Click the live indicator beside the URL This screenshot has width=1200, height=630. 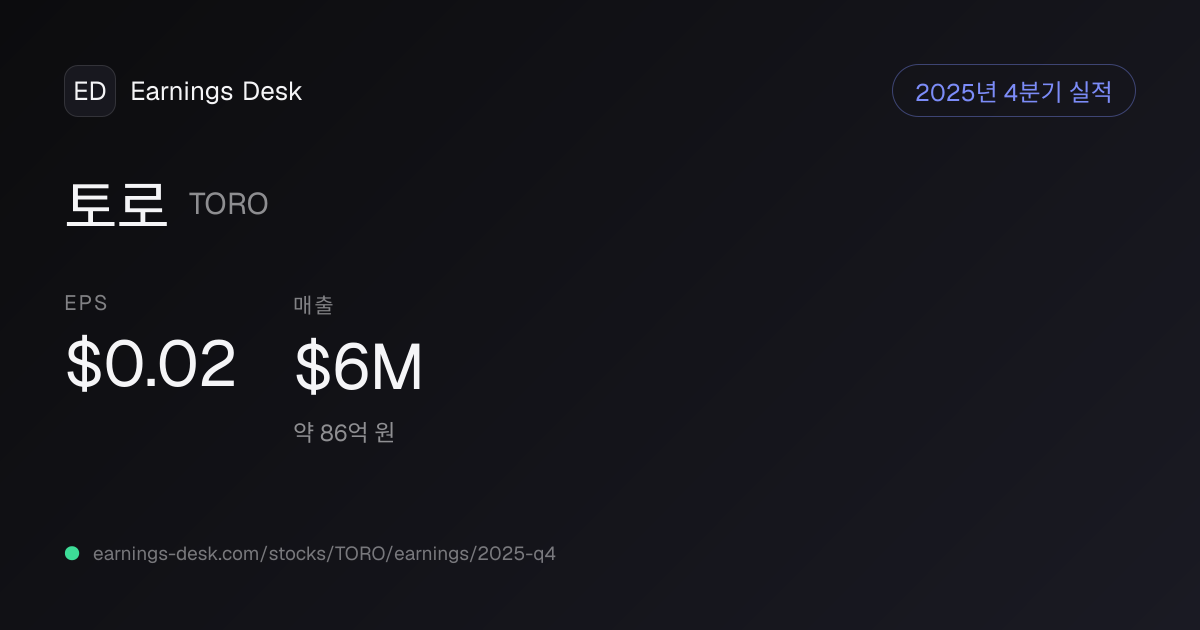point(72,553)
